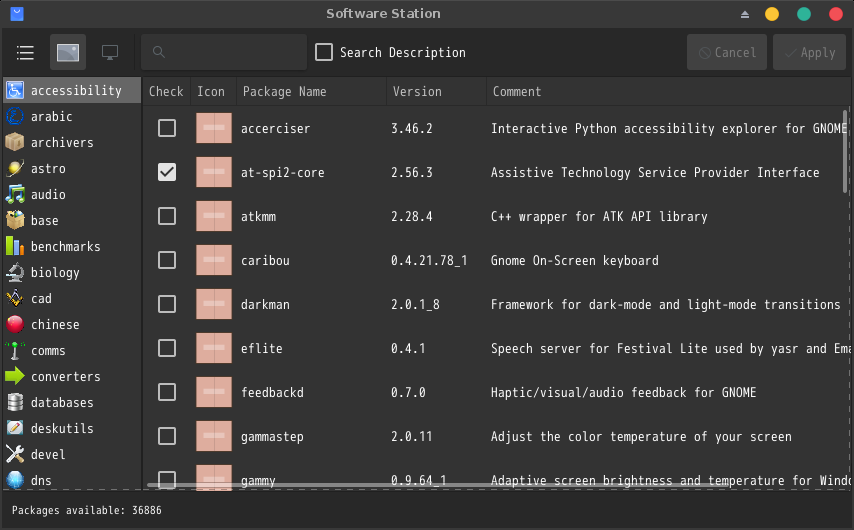Click the Cancel button

click(727, 52)
